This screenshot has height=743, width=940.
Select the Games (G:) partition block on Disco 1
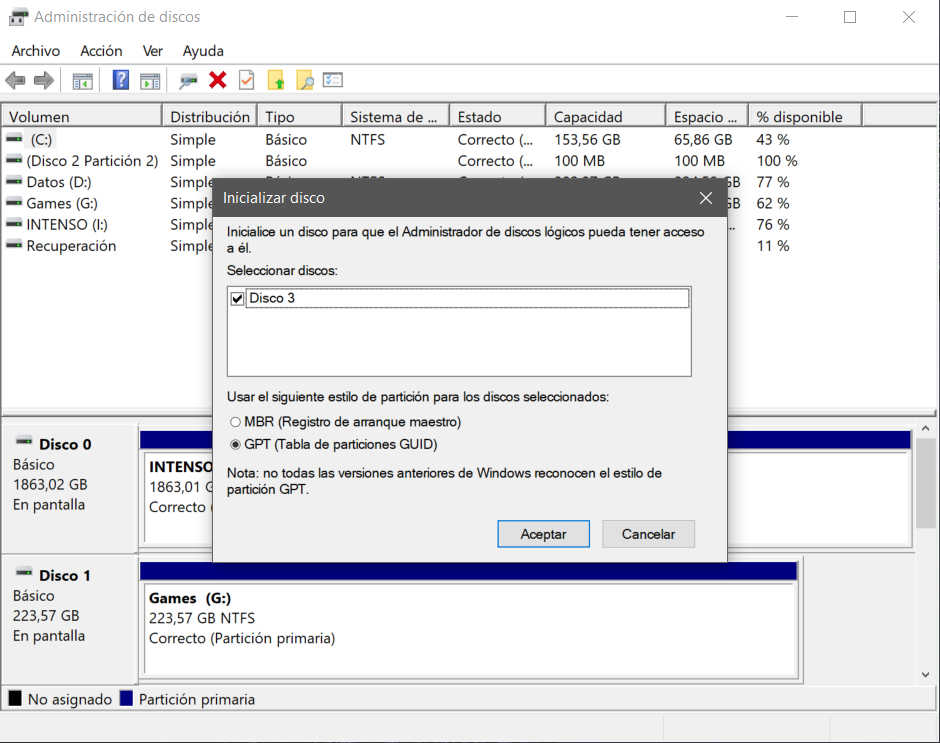[471, 628]
